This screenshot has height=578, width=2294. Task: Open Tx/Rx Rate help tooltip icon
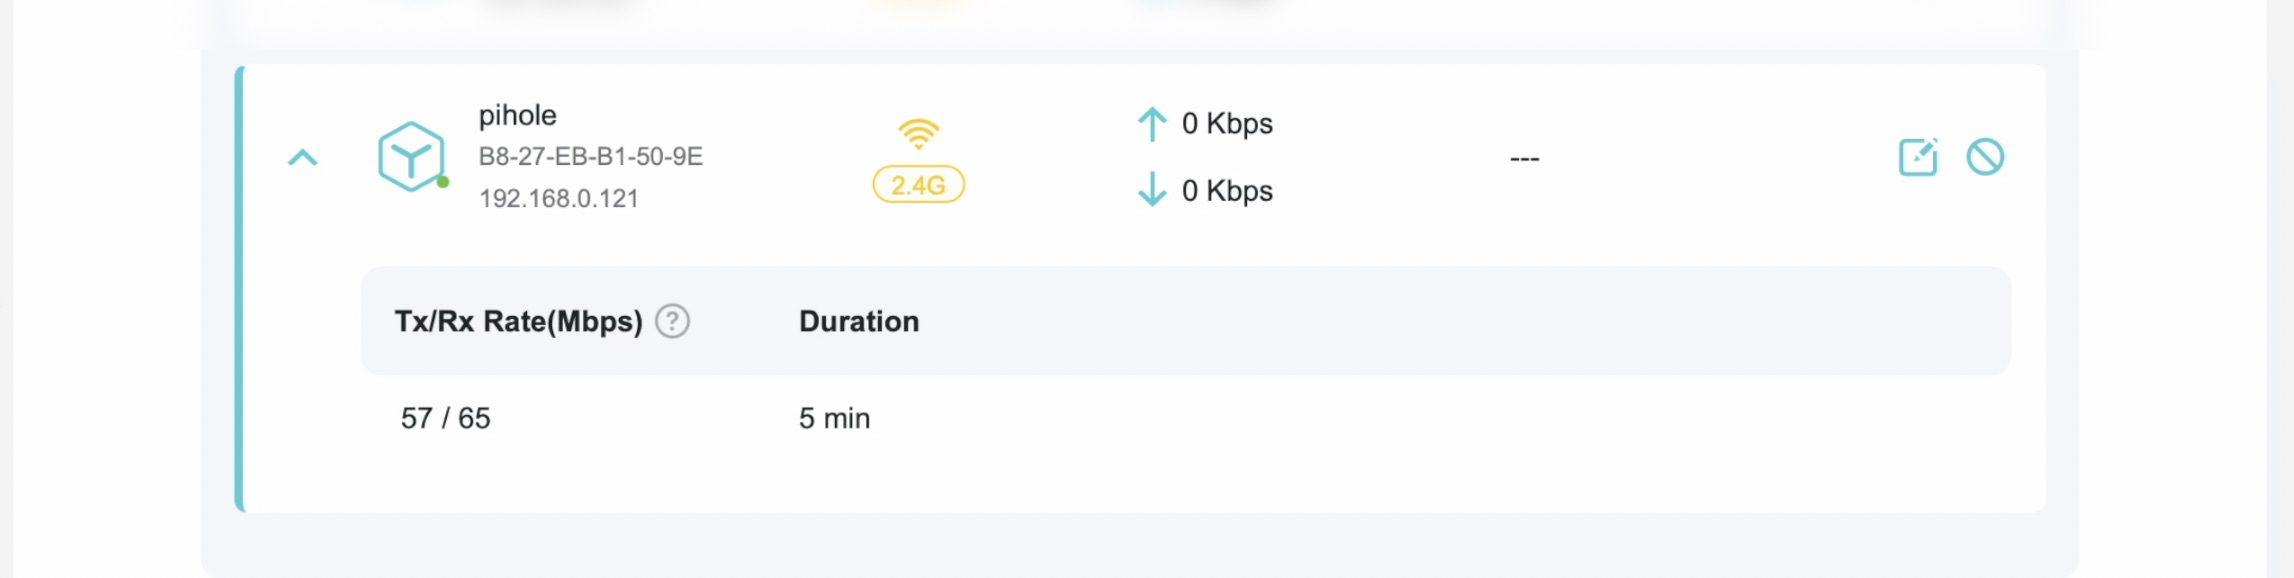672,321
